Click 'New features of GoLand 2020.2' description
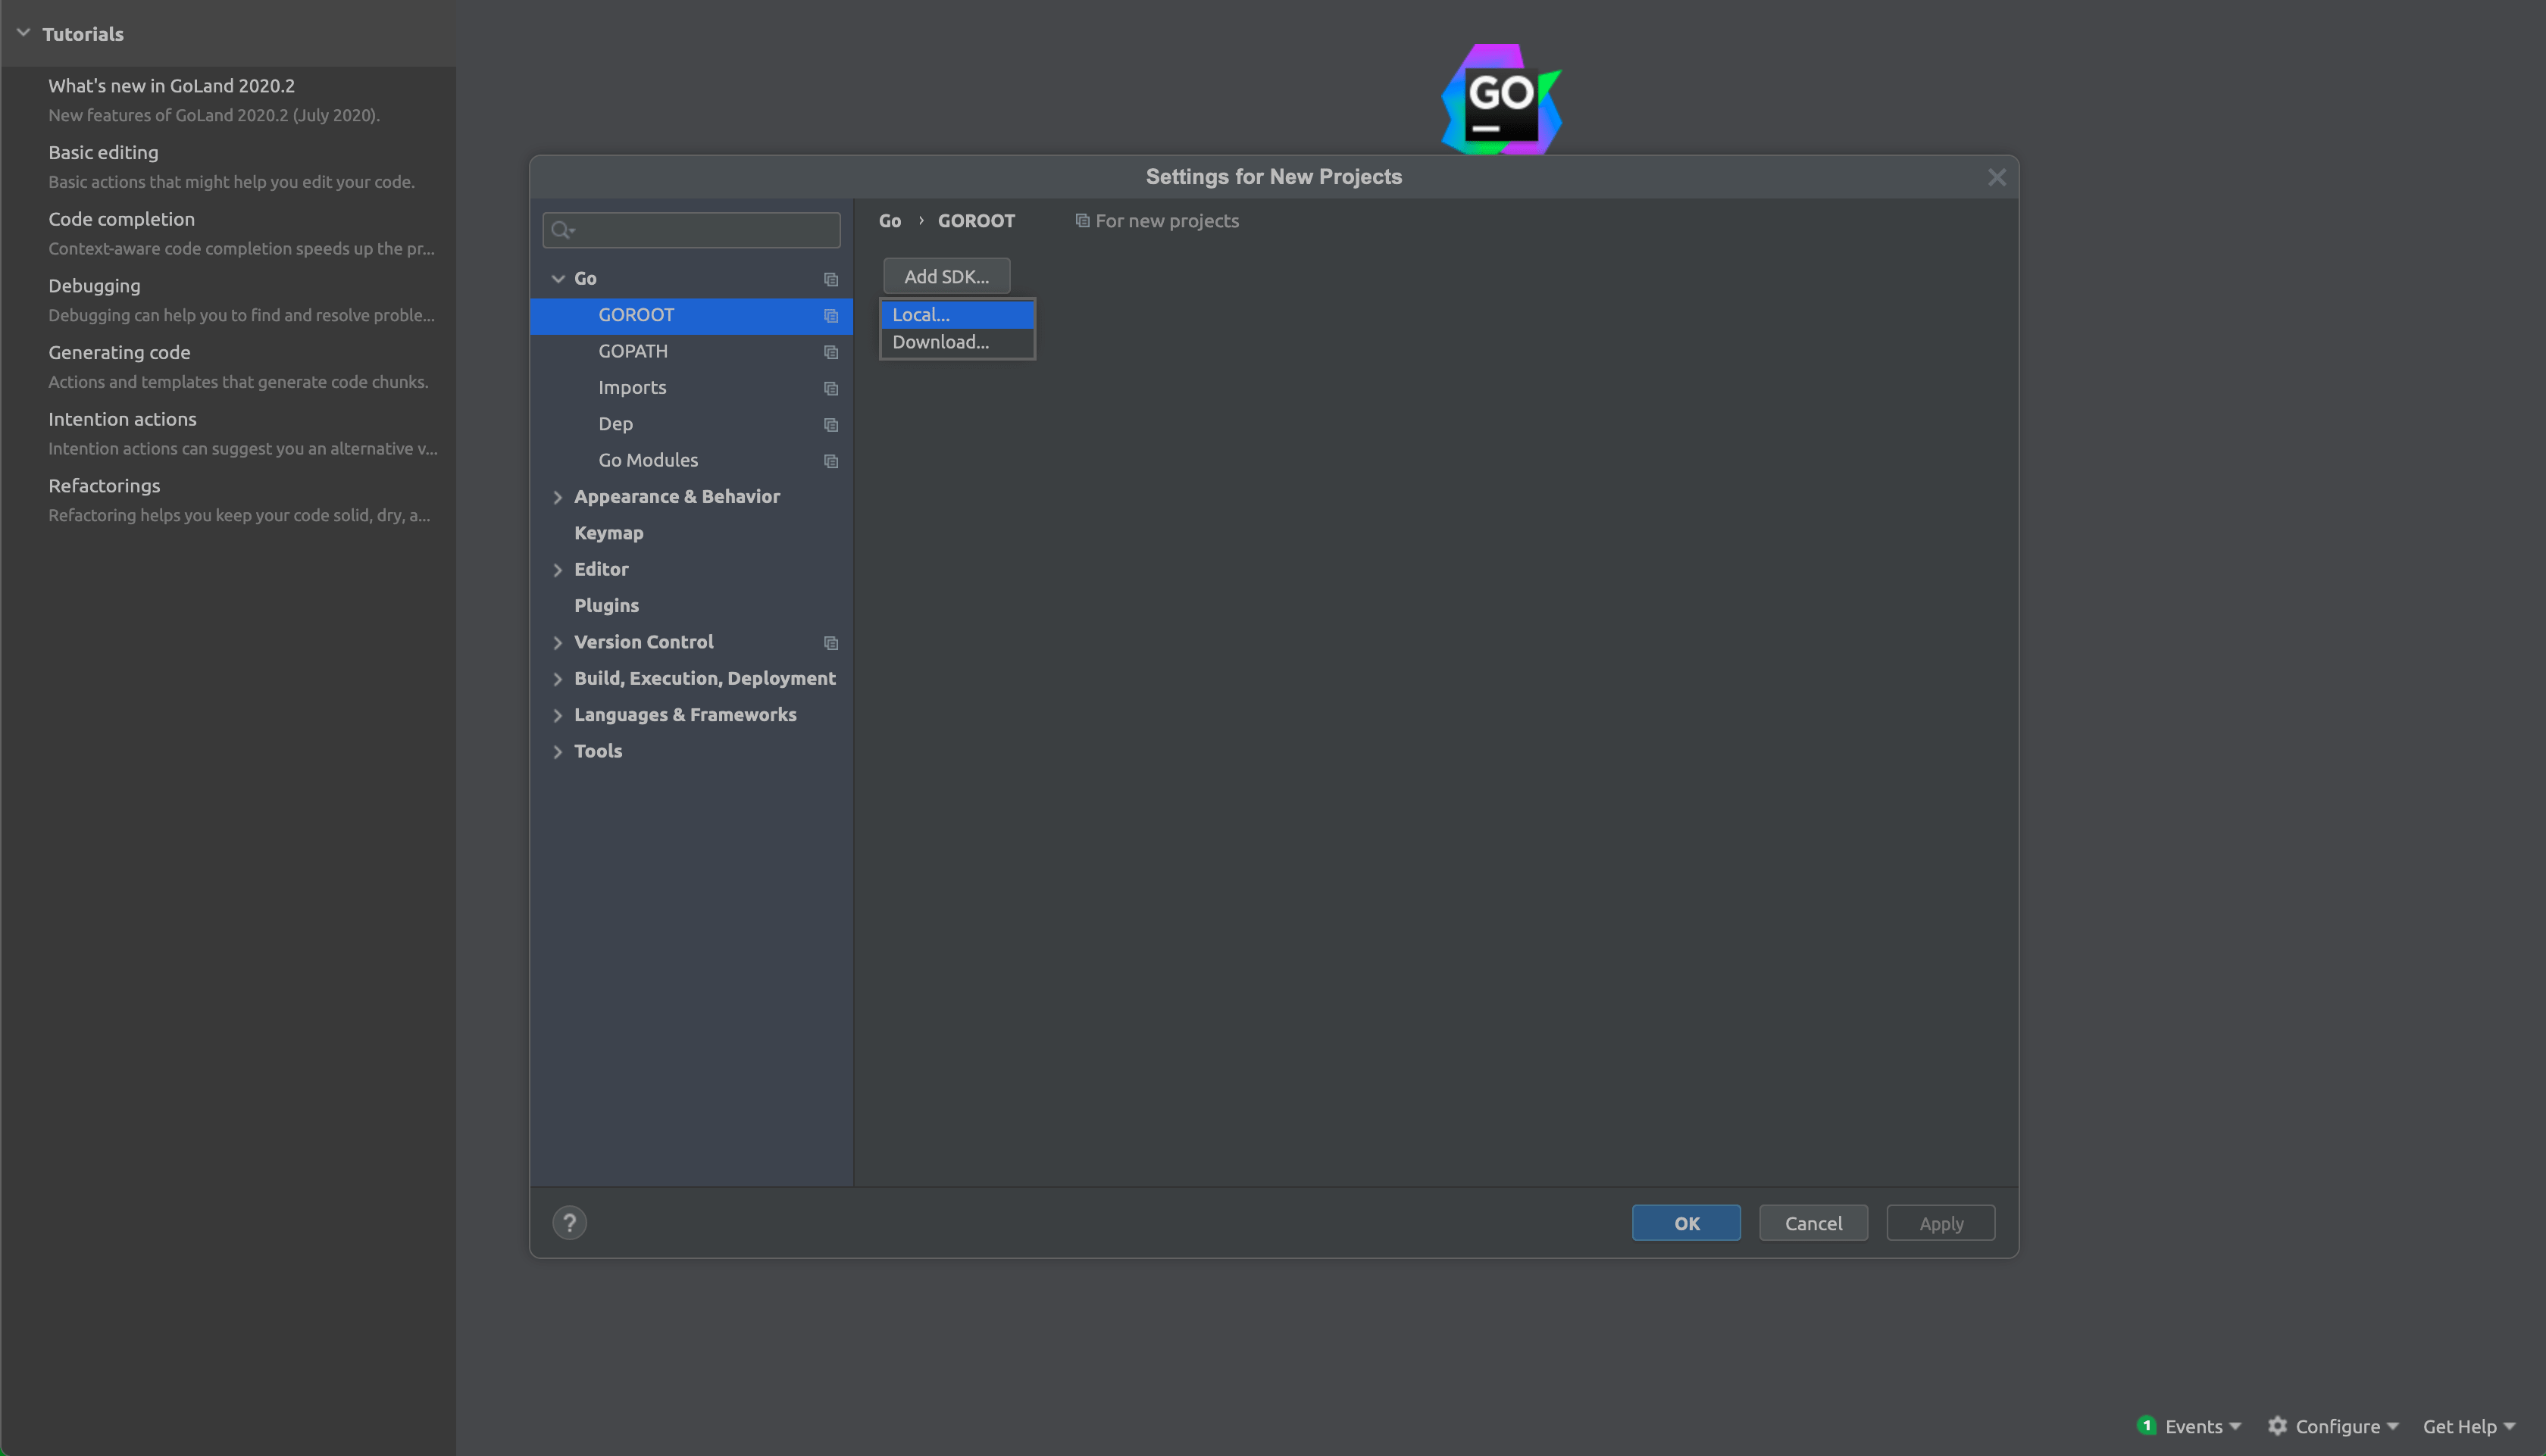This screenshot has height=1456, width=2546. pos(214,116)
